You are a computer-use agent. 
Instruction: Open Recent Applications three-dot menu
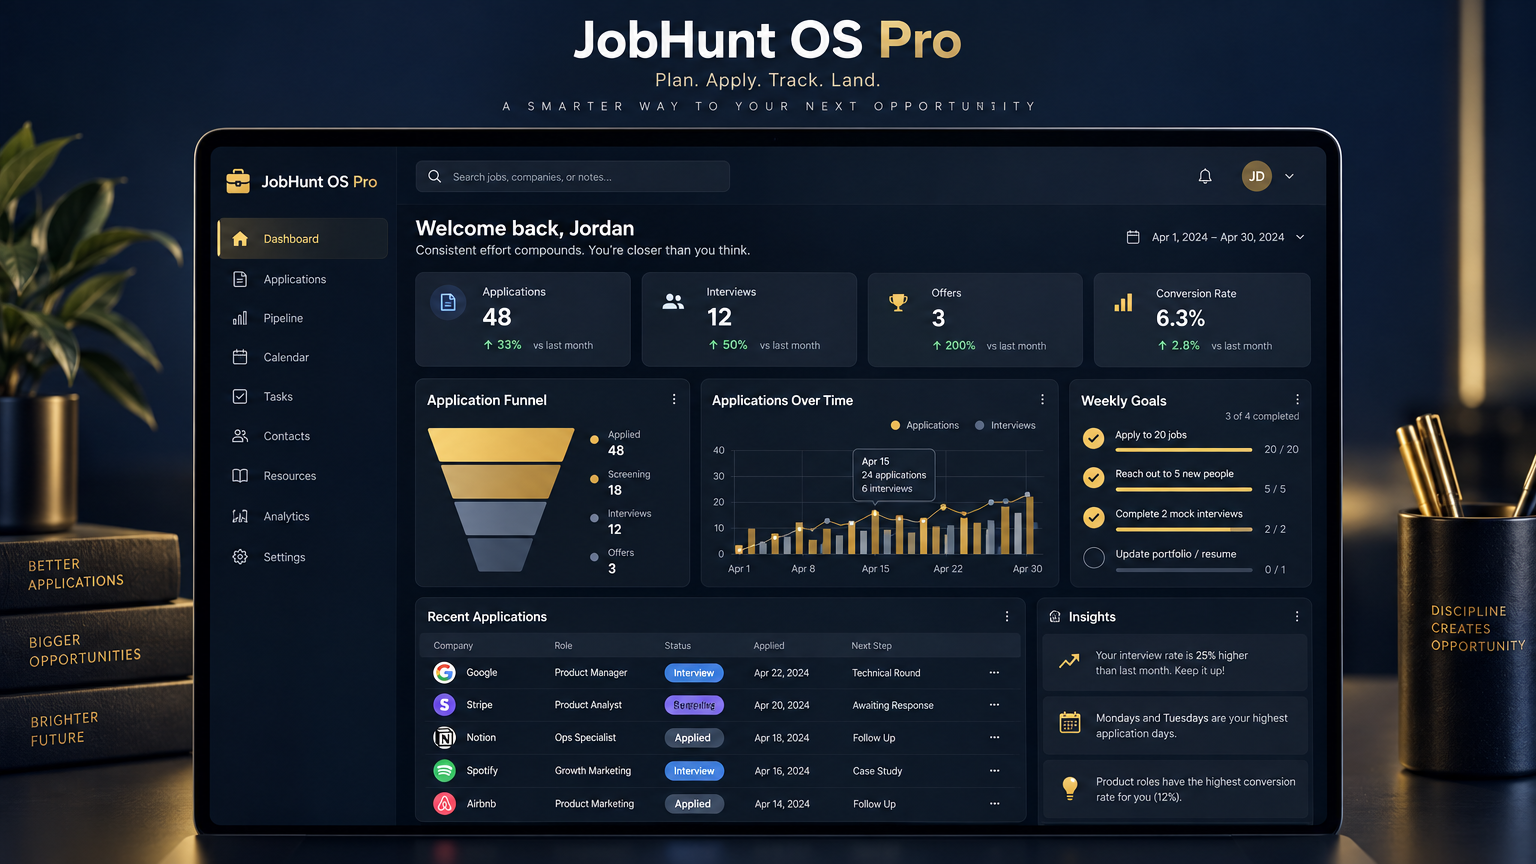pyautogui.click(x=1007, y=616)
